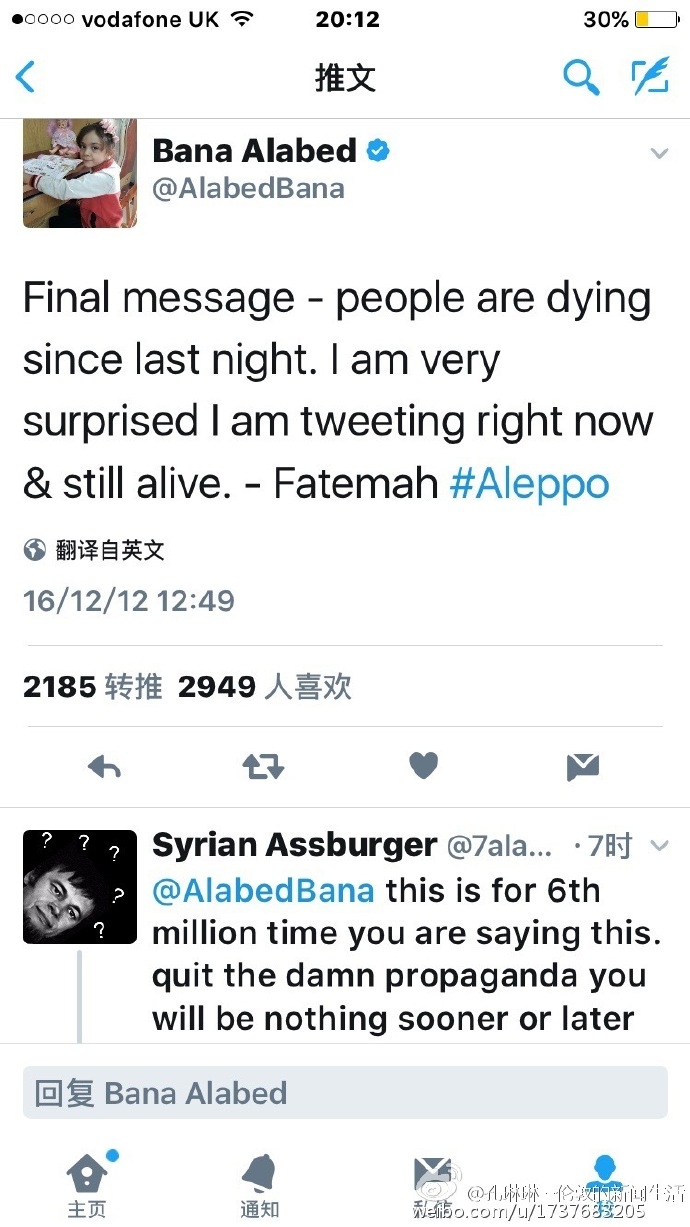Switch to the 主页 home tab
The height and width of the screenshot is (1227, 690).
click(87, 1185)
